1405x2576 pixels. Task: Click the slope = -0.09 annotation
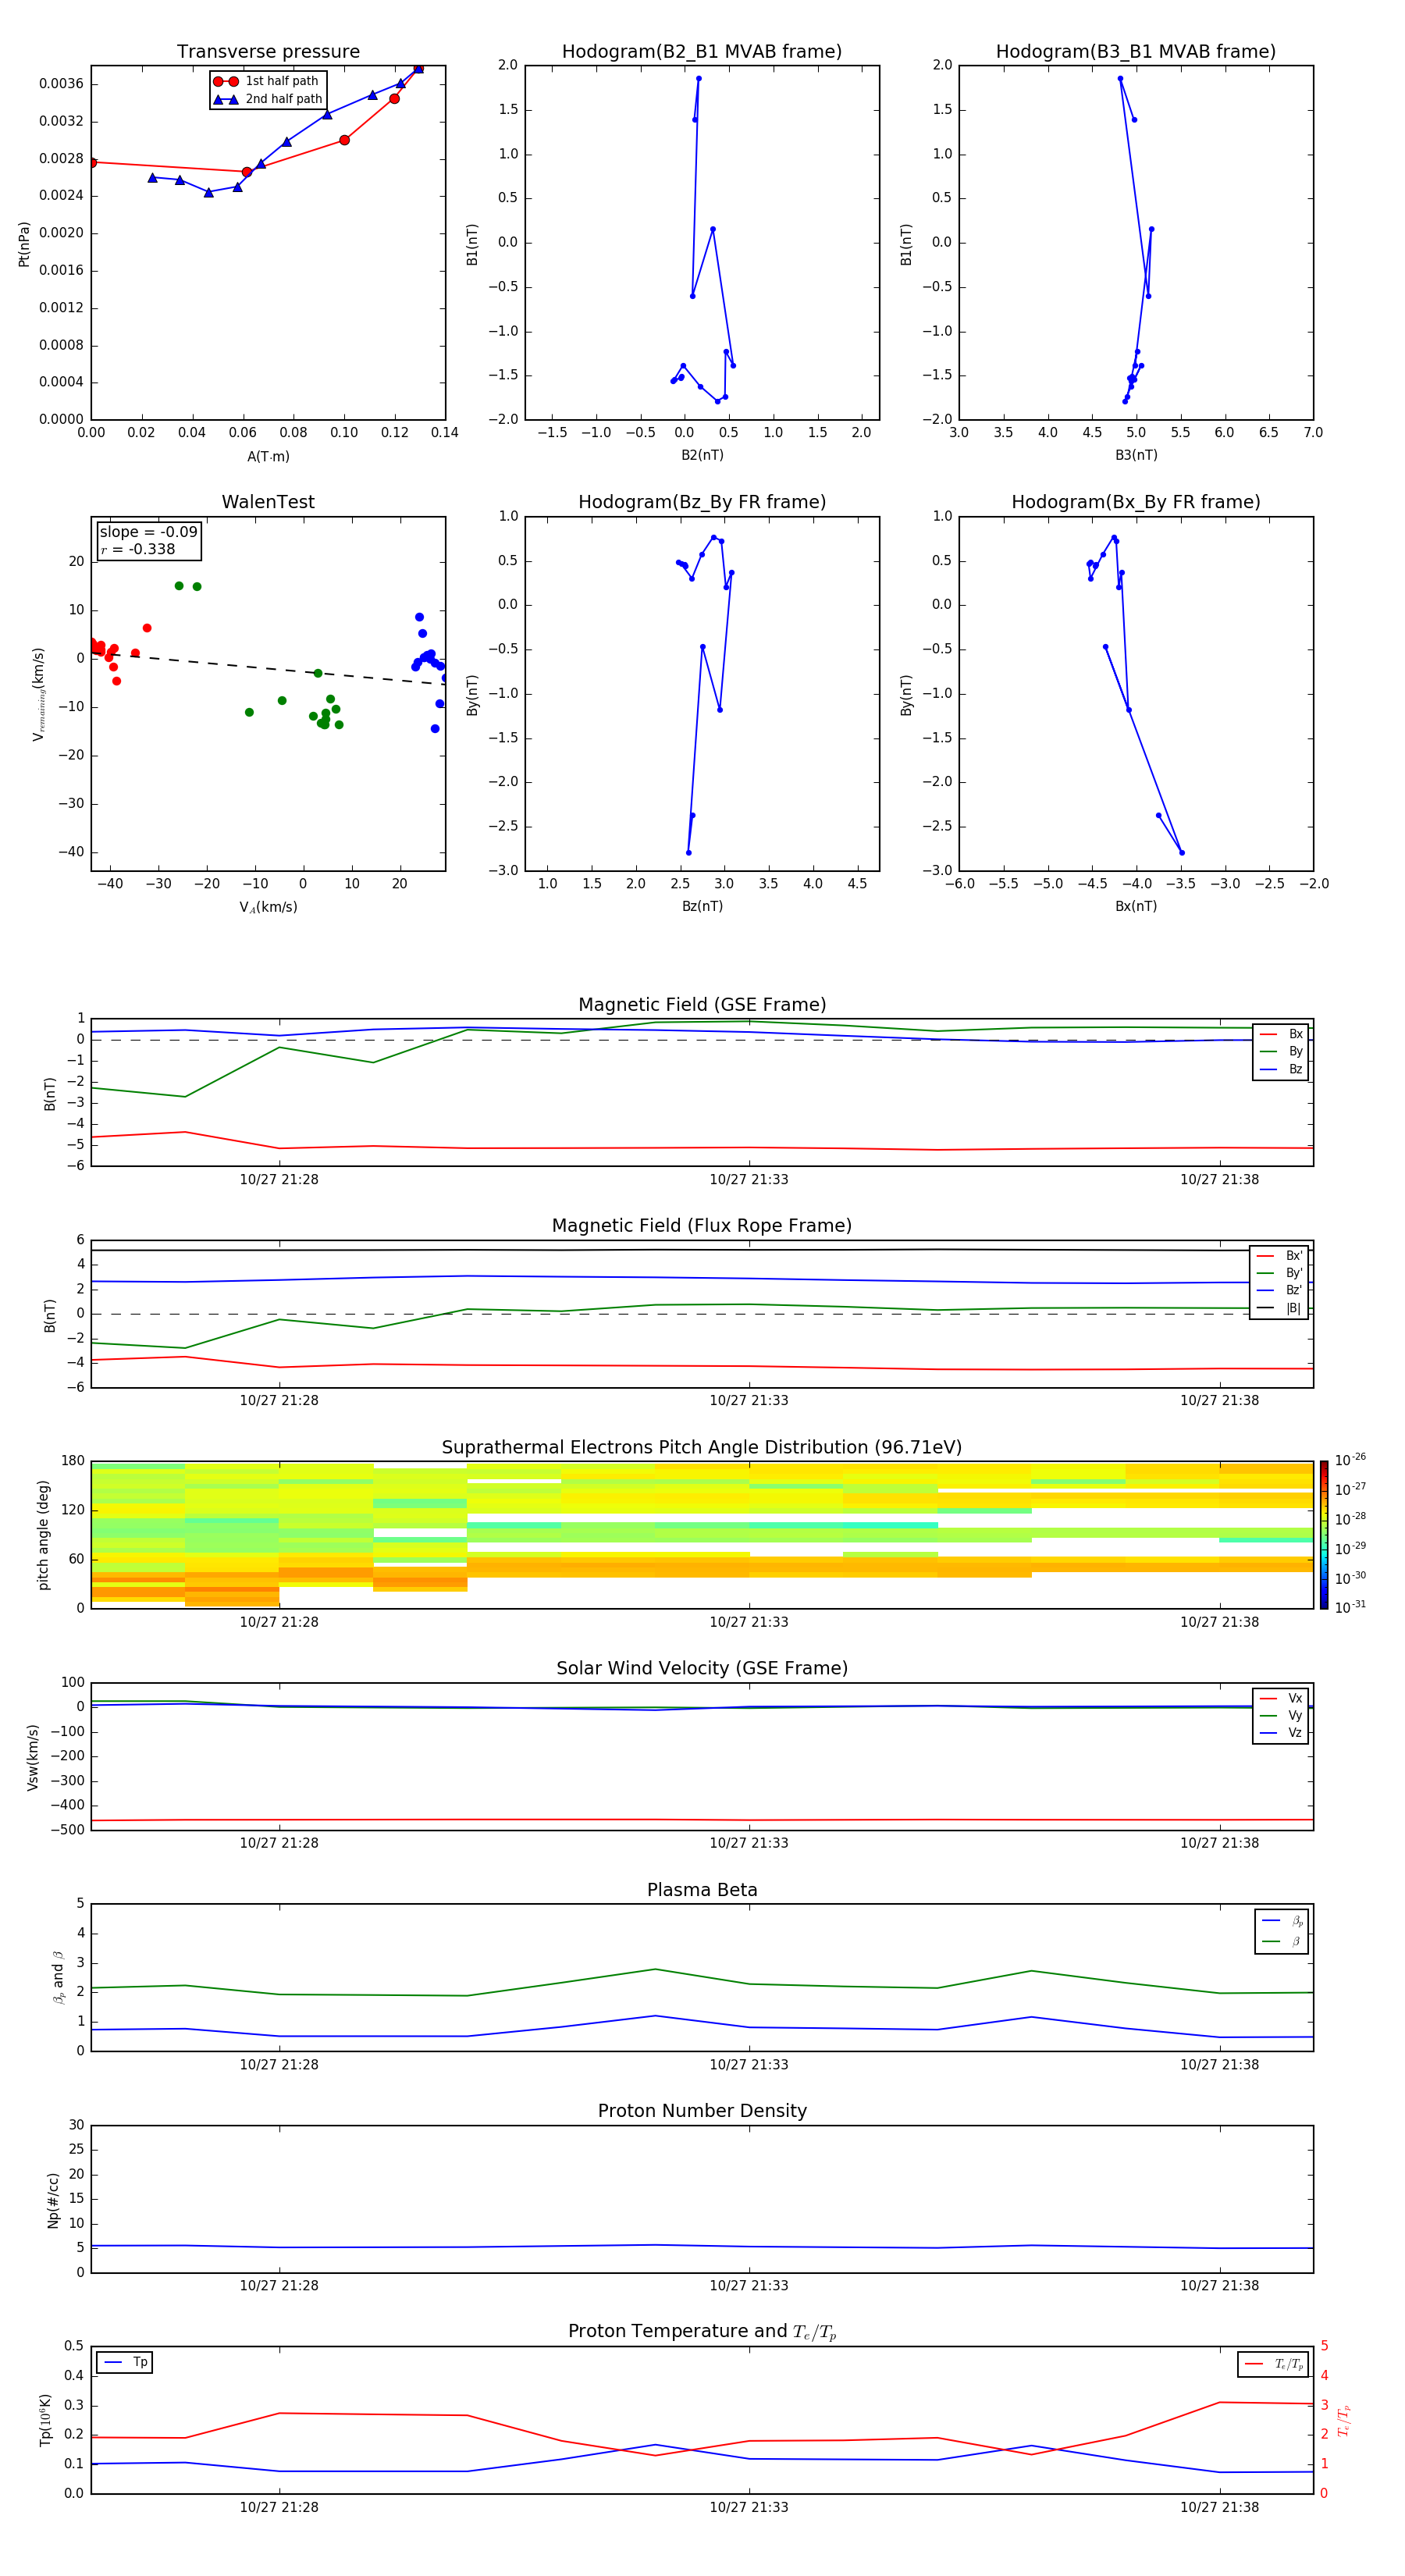click(x=148, y=532)
